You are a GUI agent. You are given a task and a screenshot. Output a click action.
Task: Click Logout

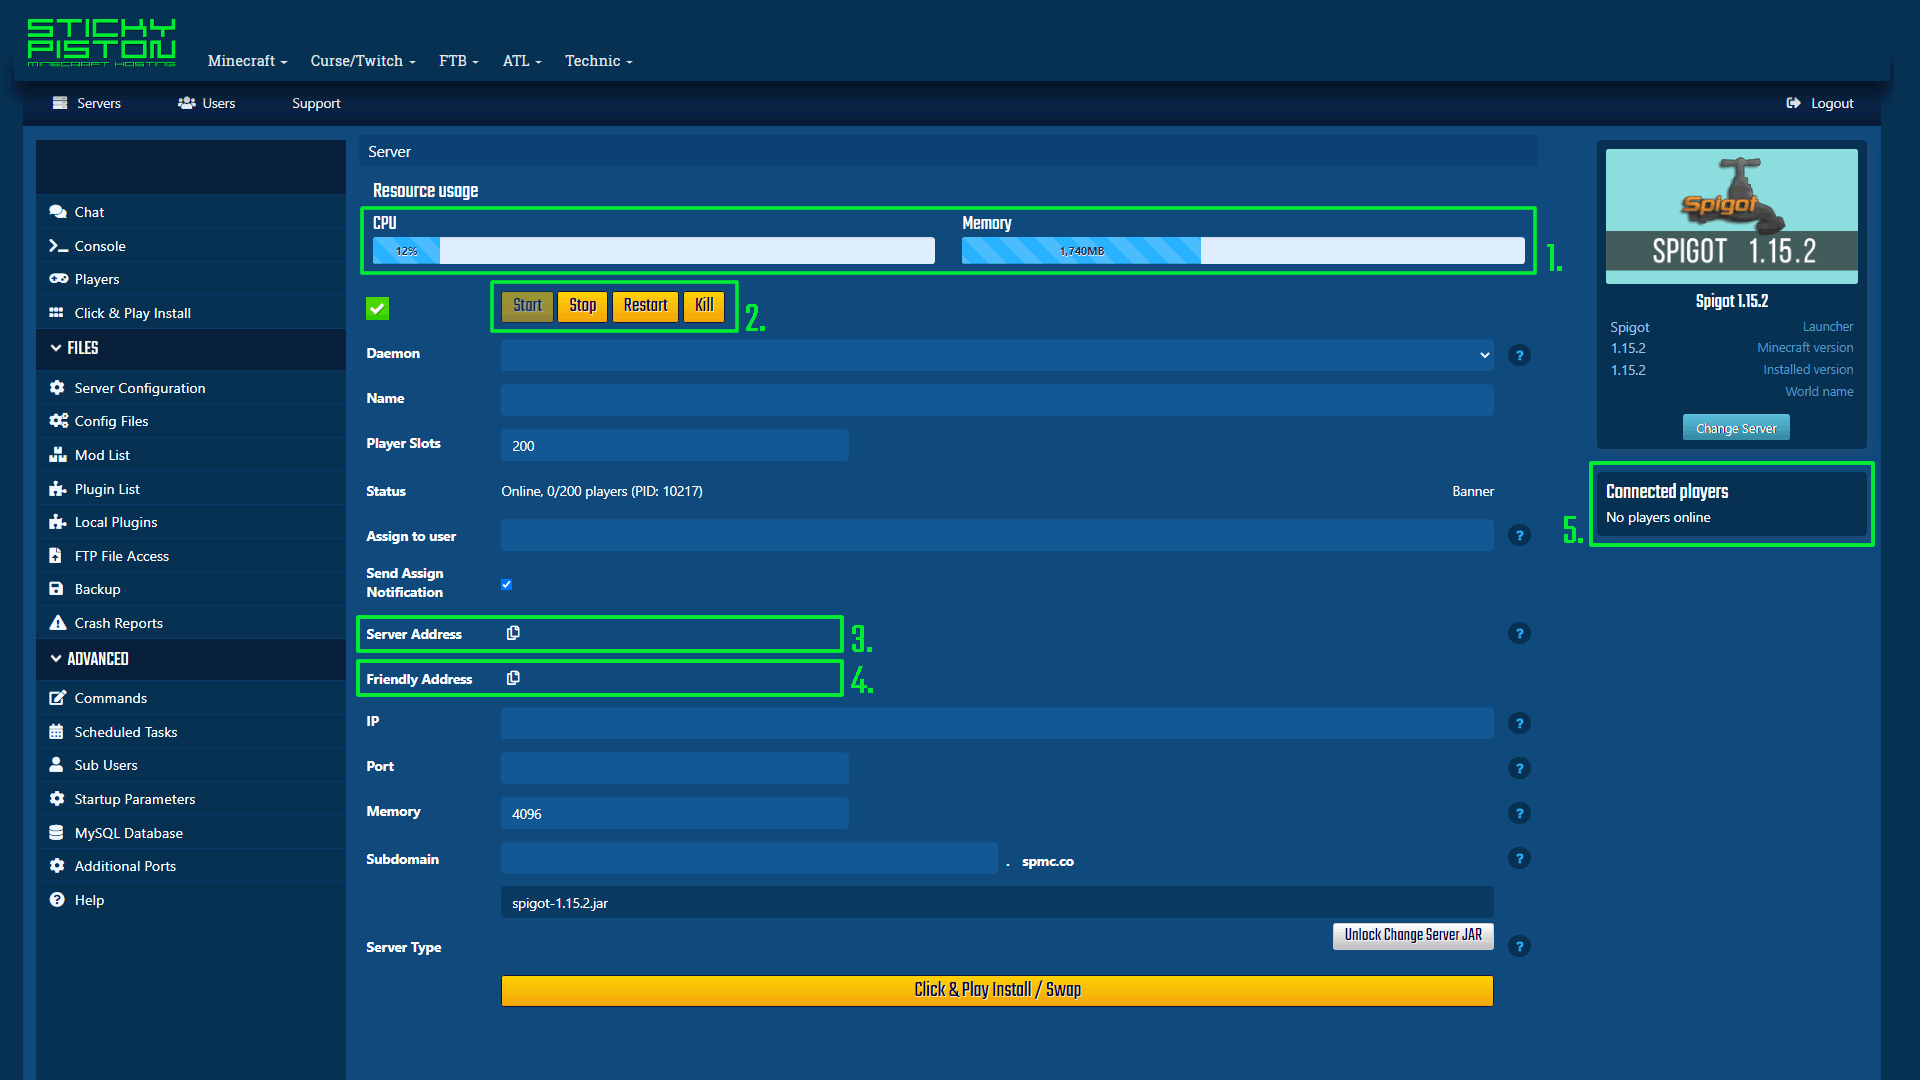[x=1820, y=103]
